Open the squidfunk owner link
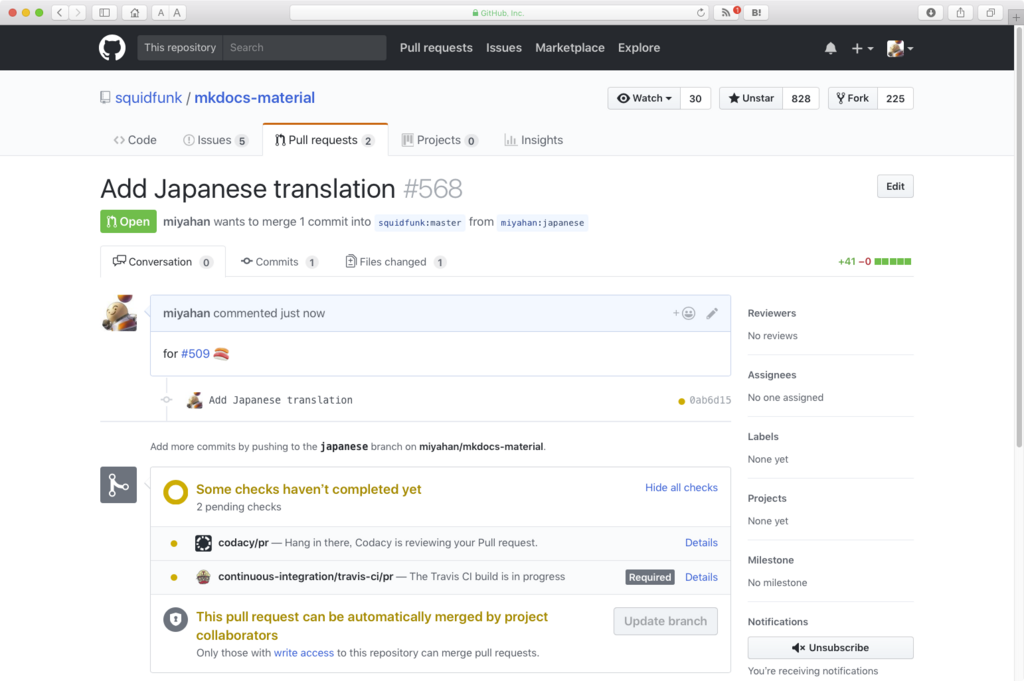This screenshot has height=681, width=1024. (148, 97)
